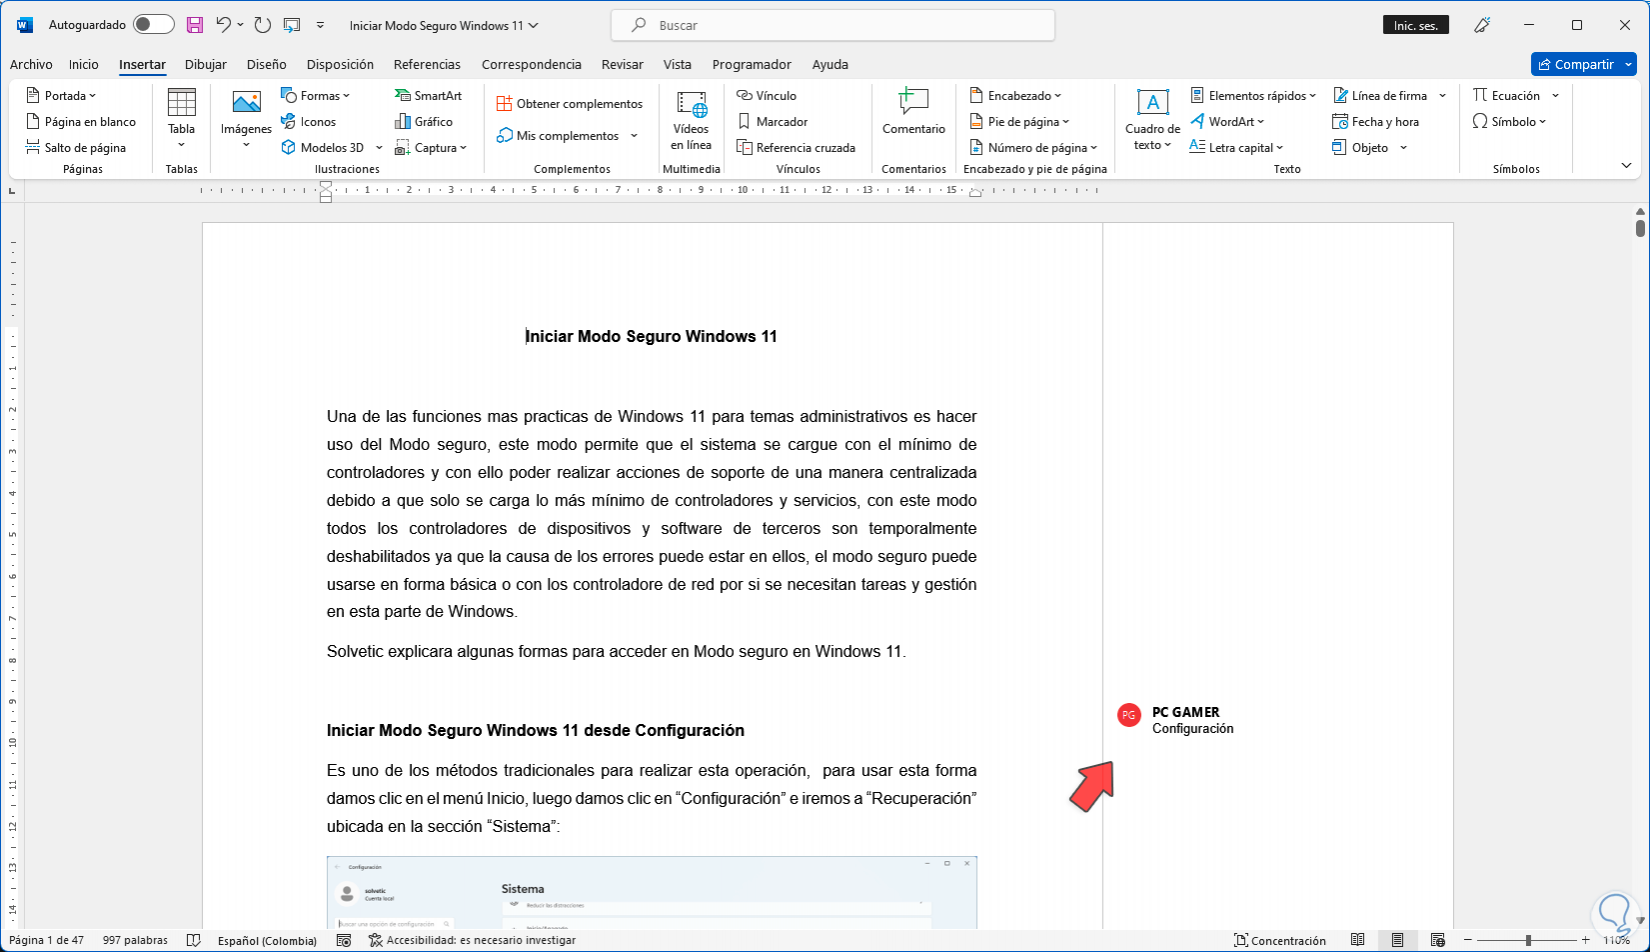Click the Compartir button

tap(1575, 65)
